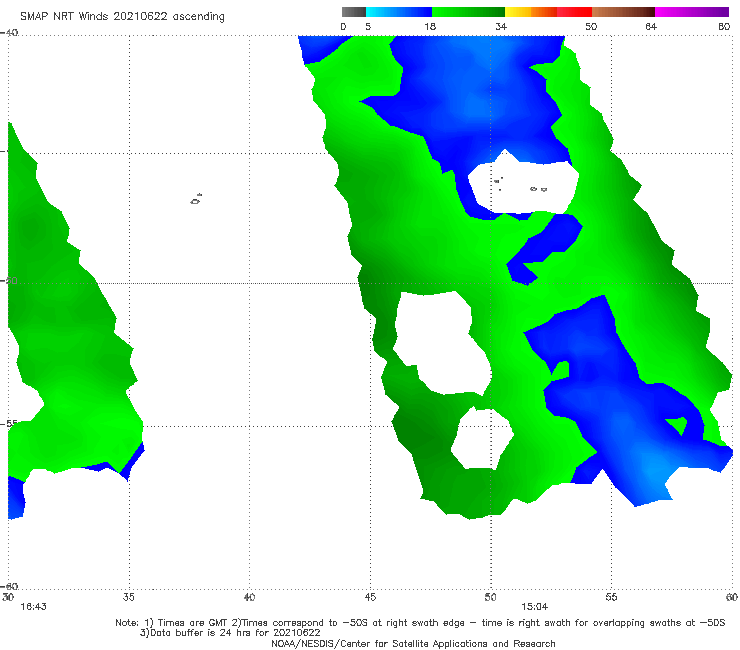This screenshot has height=650, width=740.
Task: Click the magenta-purple segment of the color bar
Action: 692,12
